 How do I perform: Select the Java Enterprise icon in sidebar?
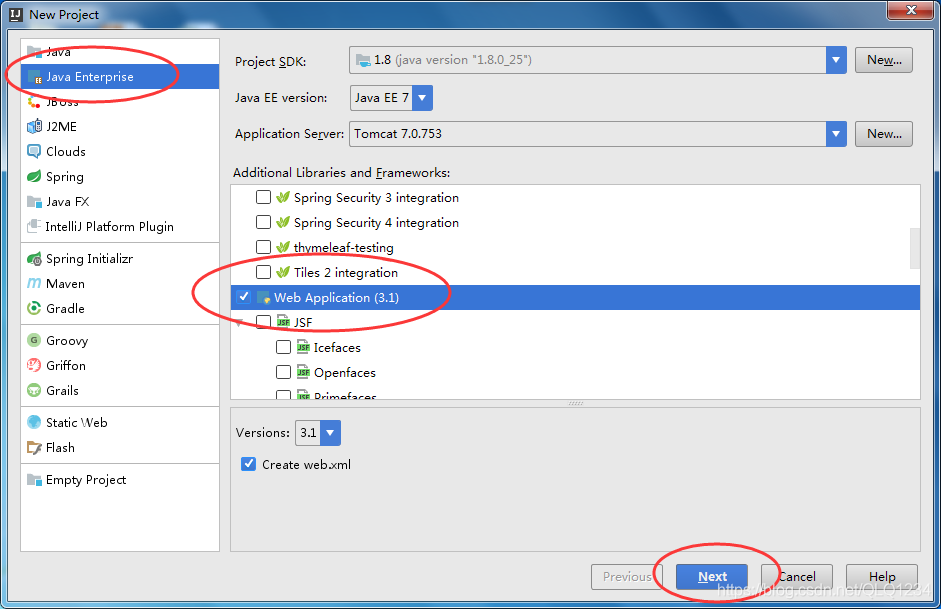click(x=35, y=77)
